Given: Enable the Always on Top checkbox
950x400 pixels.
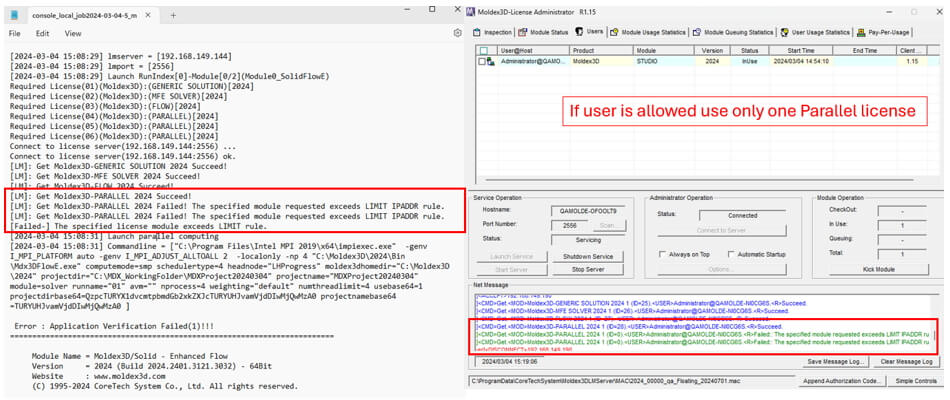Looking at the screenshot, I should click(x=662, y=254).
